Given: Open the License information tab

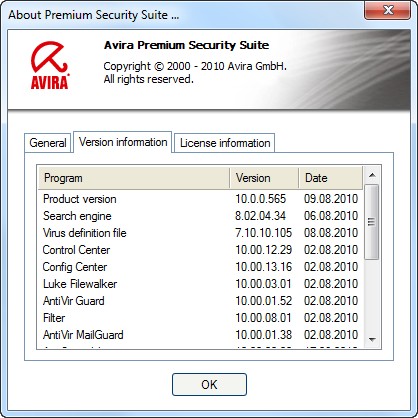Looking at the screenshot, I should 225,143.
